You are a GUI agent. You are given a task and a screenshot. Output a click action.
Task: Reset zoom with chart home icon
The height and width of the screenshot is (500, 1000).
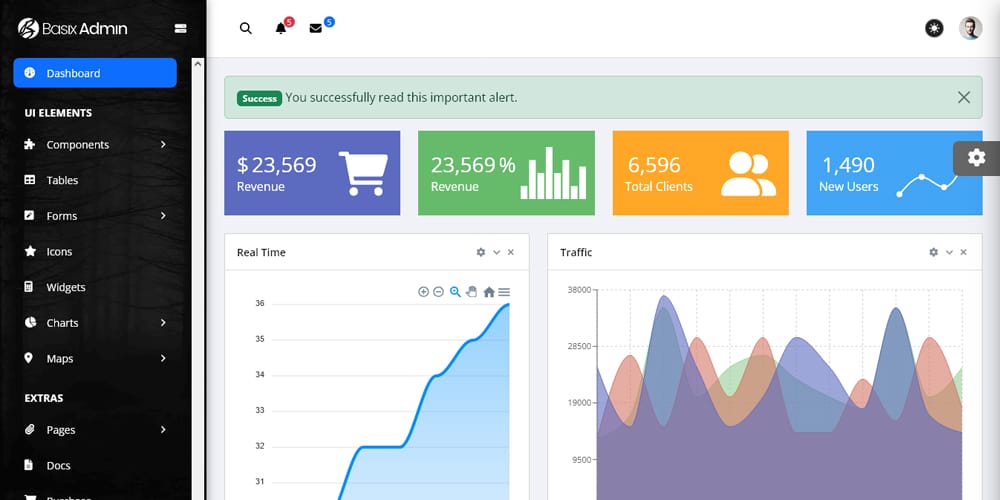[489, 292]
